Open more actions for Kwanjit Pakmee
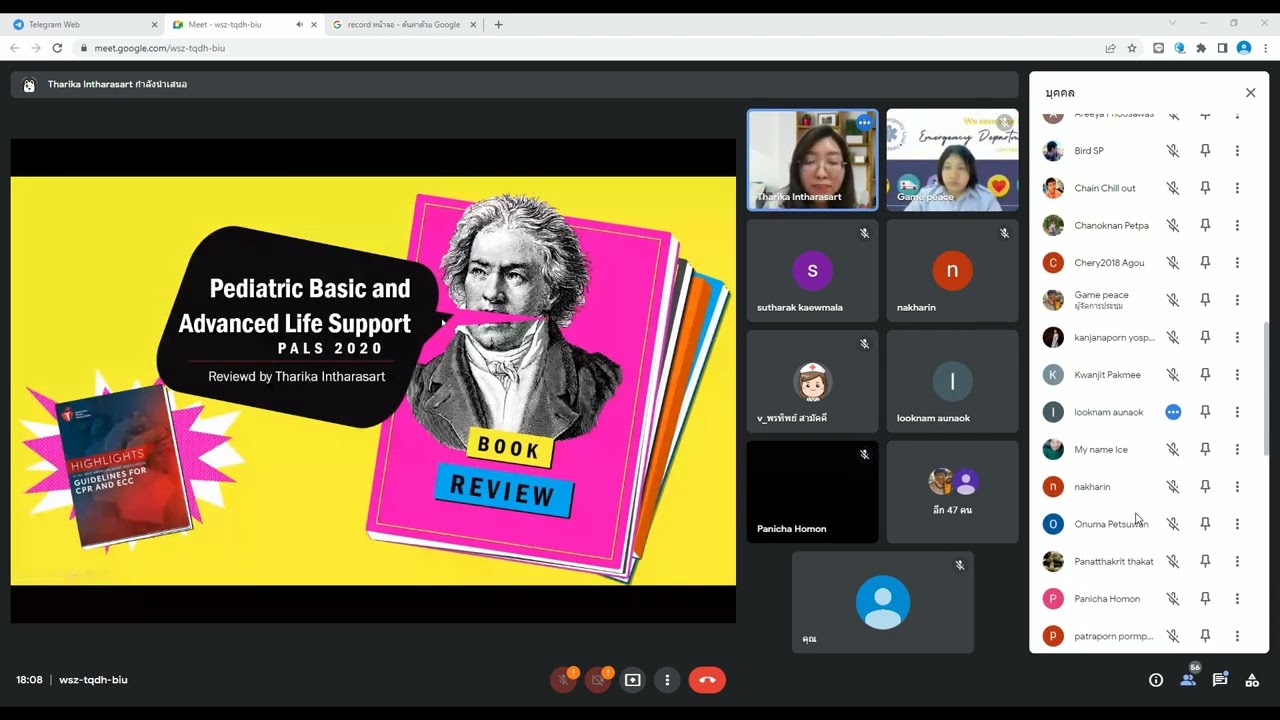 coord(1237,375)
